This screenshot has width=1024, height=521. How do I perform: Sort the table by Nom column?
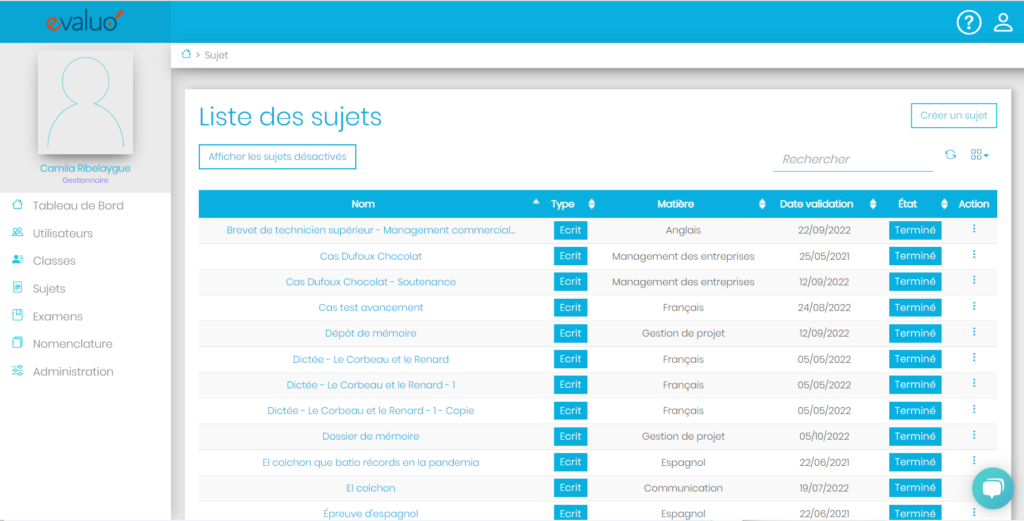364,204
